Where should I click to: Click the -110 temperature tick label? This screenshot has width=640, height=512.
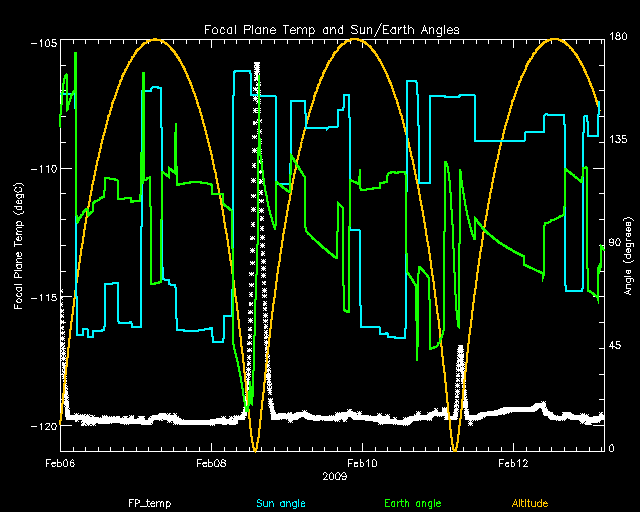coord(42,169)
